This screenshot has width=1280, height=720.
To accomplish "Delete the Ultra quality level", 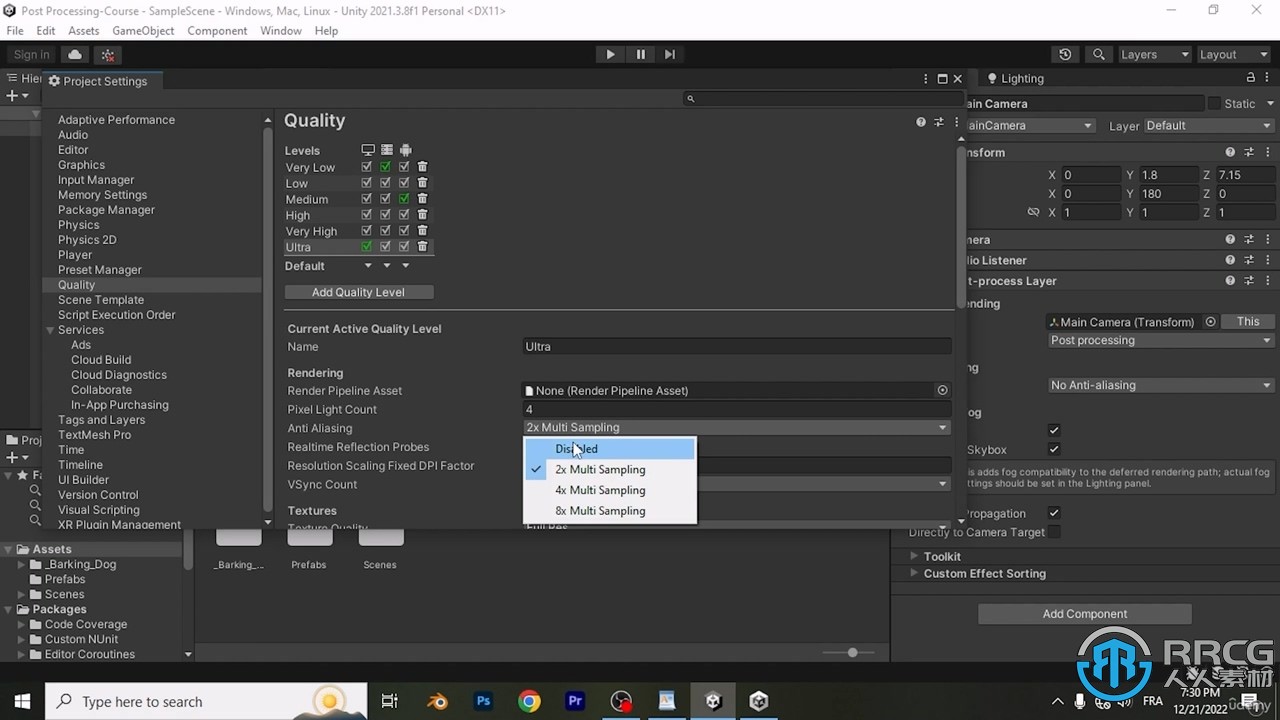I will pyautogui.click(x=422, y=246).
